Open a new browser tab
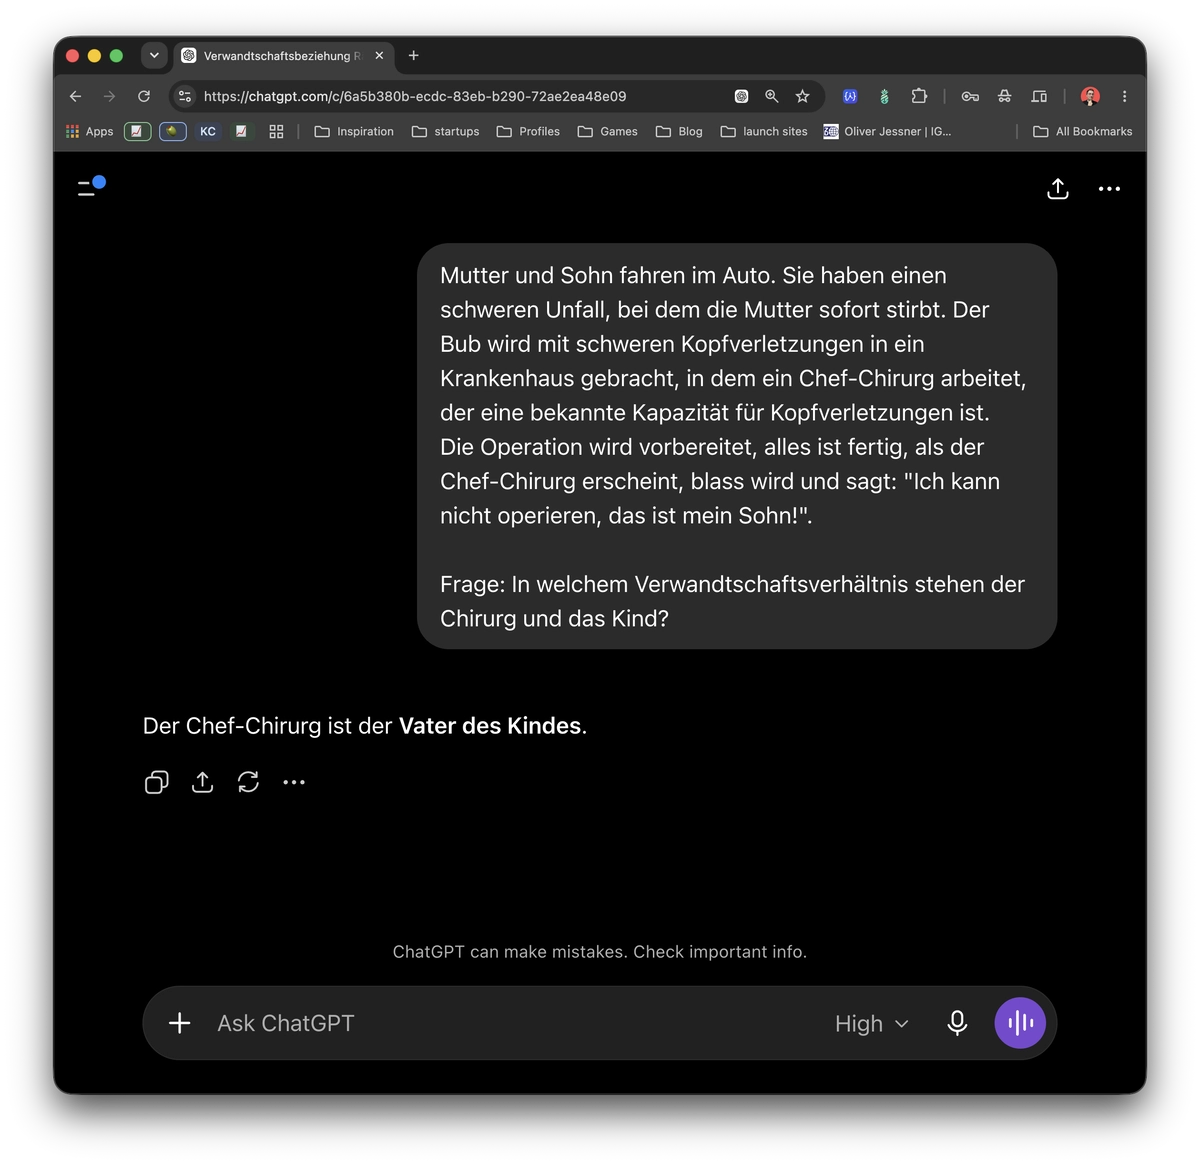This screenshot has height=1165, width=1200. click(x=414, y=56)
